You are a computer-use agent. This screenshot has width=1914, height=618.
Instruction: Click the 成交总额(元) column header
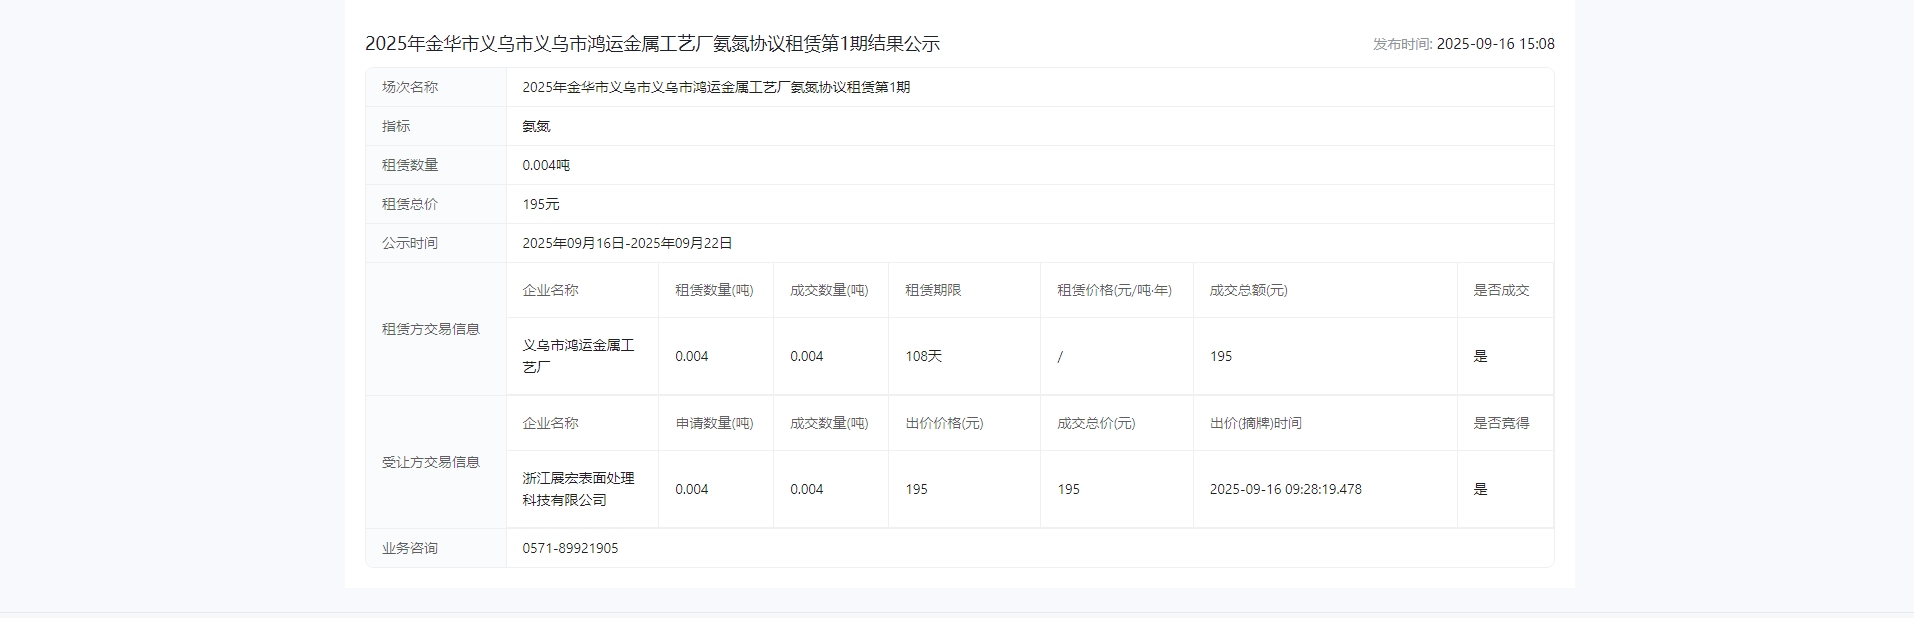pyautogui.click(x=1248, y=290)
